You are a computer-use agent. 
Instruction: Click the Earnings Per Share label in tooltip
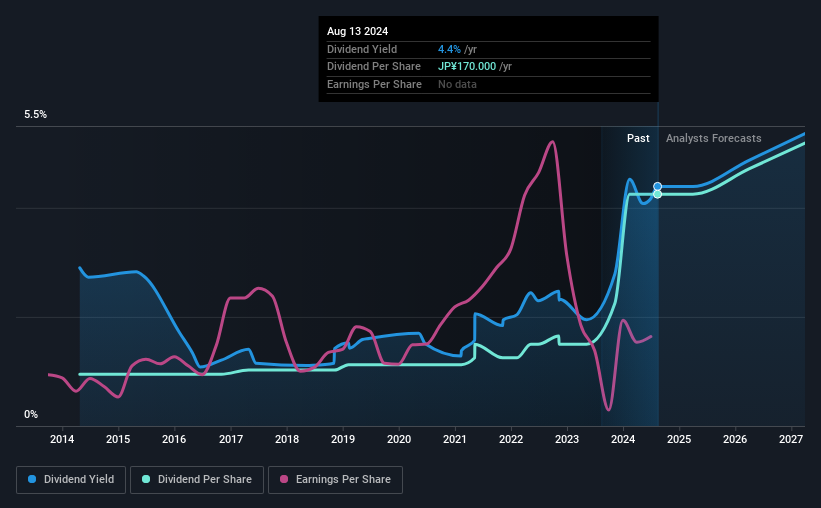point(374,84)
